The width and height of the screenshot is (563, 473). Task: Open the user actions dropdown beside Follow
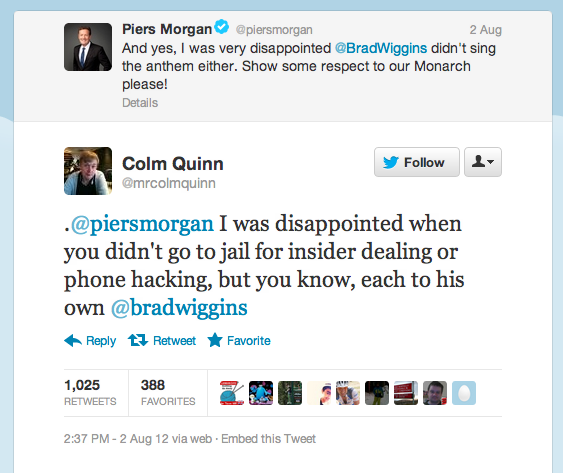click(x=483, y=162)
